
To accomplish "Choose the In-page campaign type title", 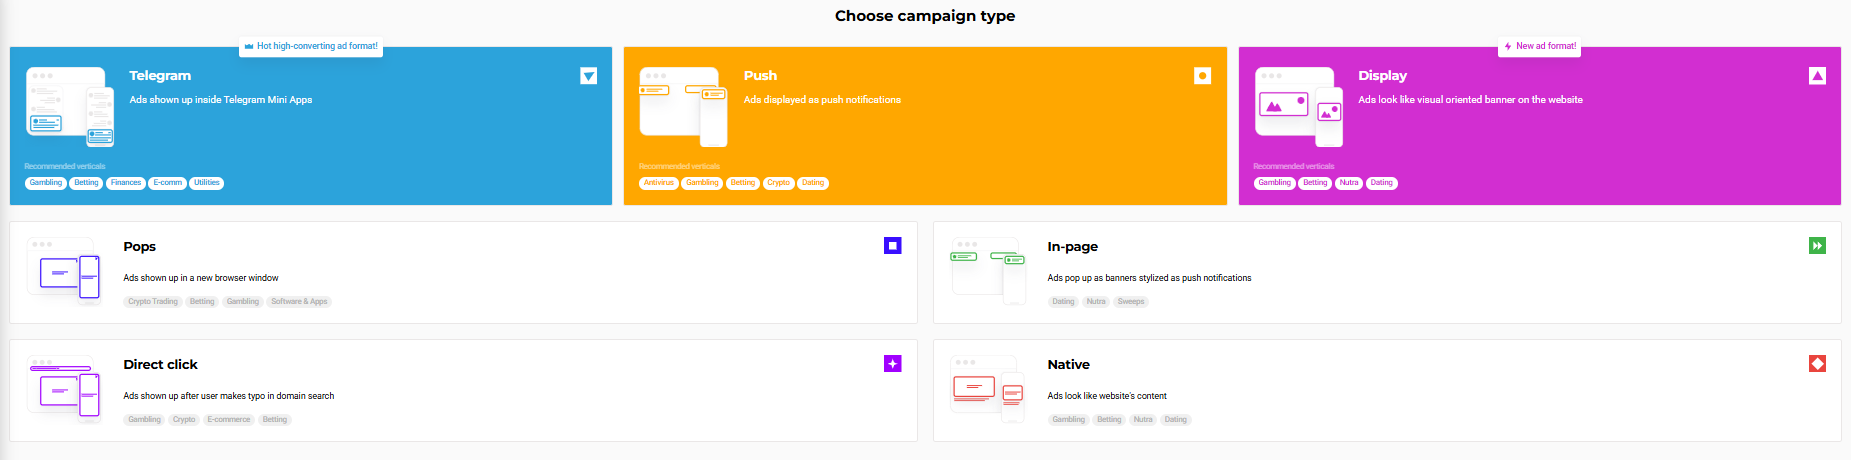I will (x=1072, y=247).
